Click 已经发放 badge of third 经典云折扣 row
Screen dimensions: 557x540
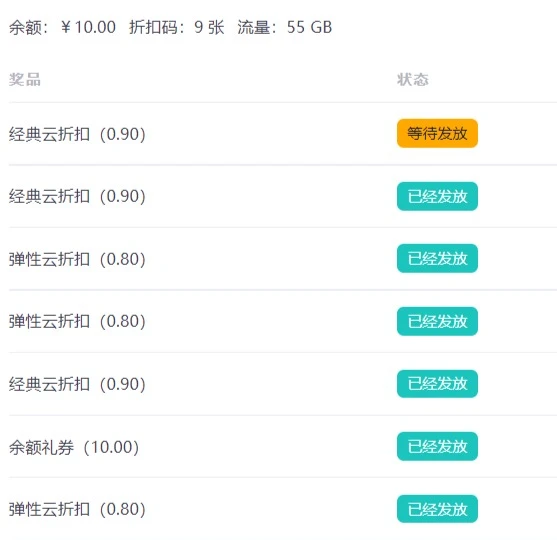437,384
